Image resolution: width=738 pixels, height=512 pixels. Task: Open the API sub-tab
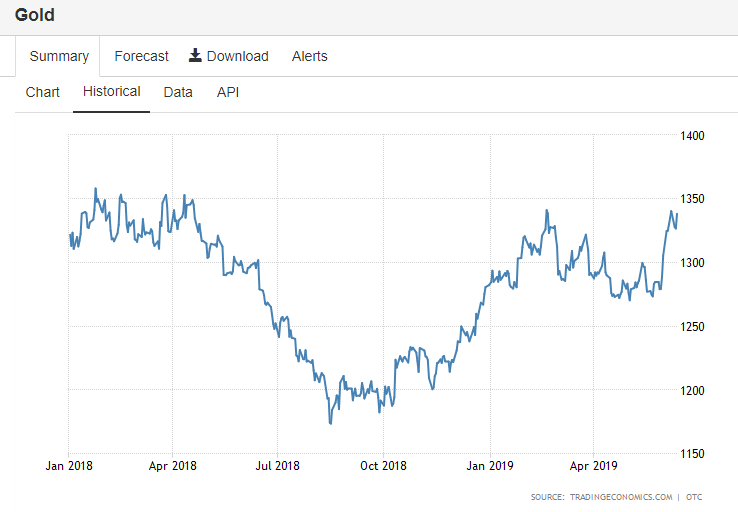point(228,92)
